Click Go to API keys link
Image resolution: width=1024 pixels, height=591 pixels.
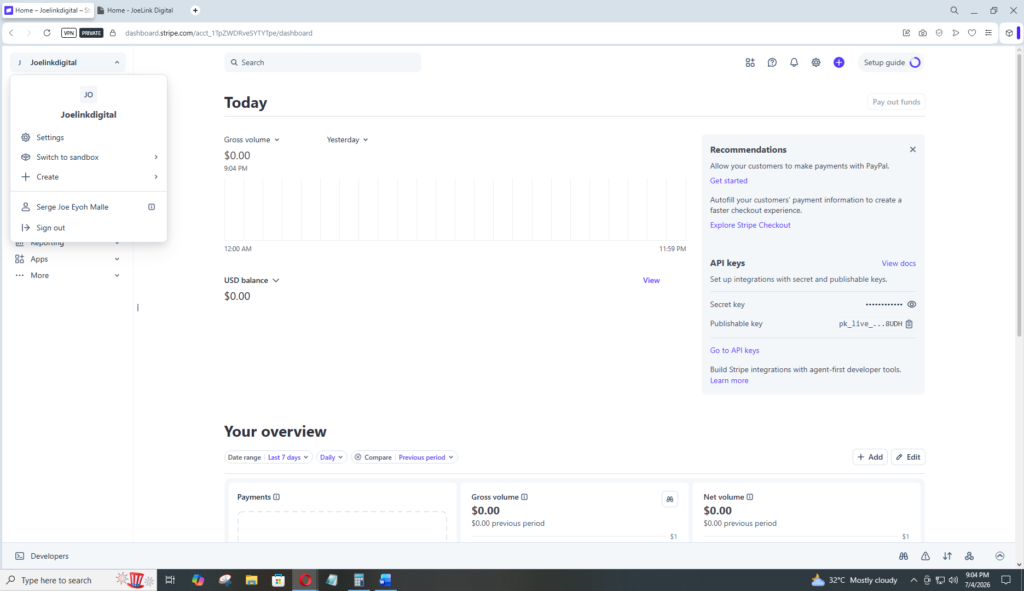(735, 351)
